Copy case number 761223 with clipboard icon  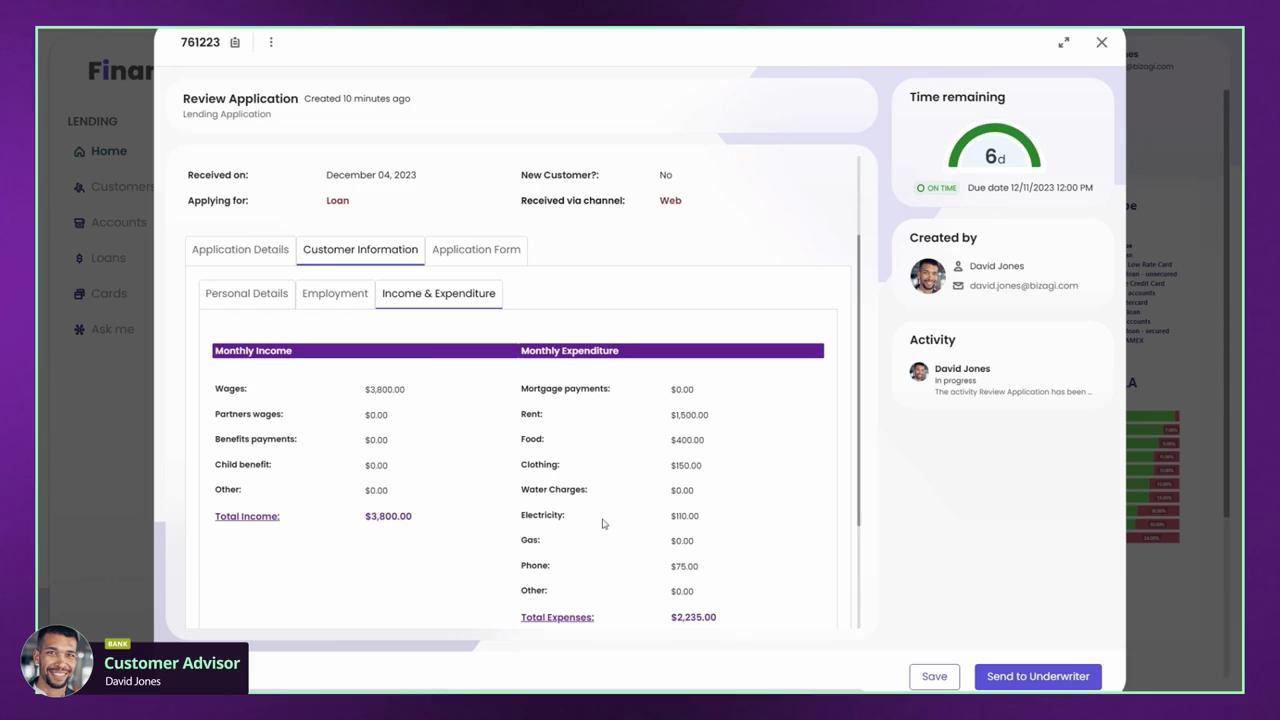click(235, 42)
